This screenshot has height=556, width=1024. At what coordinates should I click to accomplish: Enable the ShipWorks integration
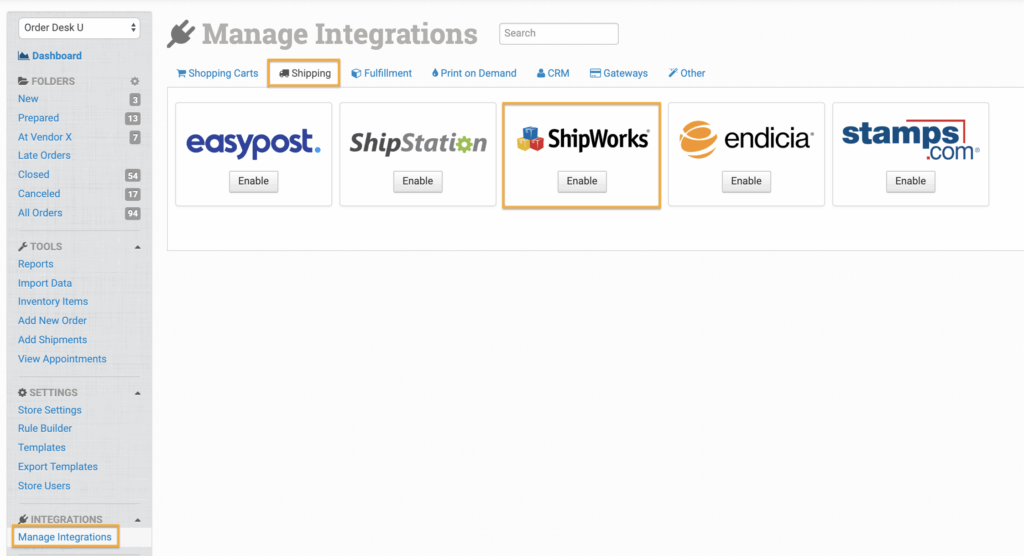(582, 181)
